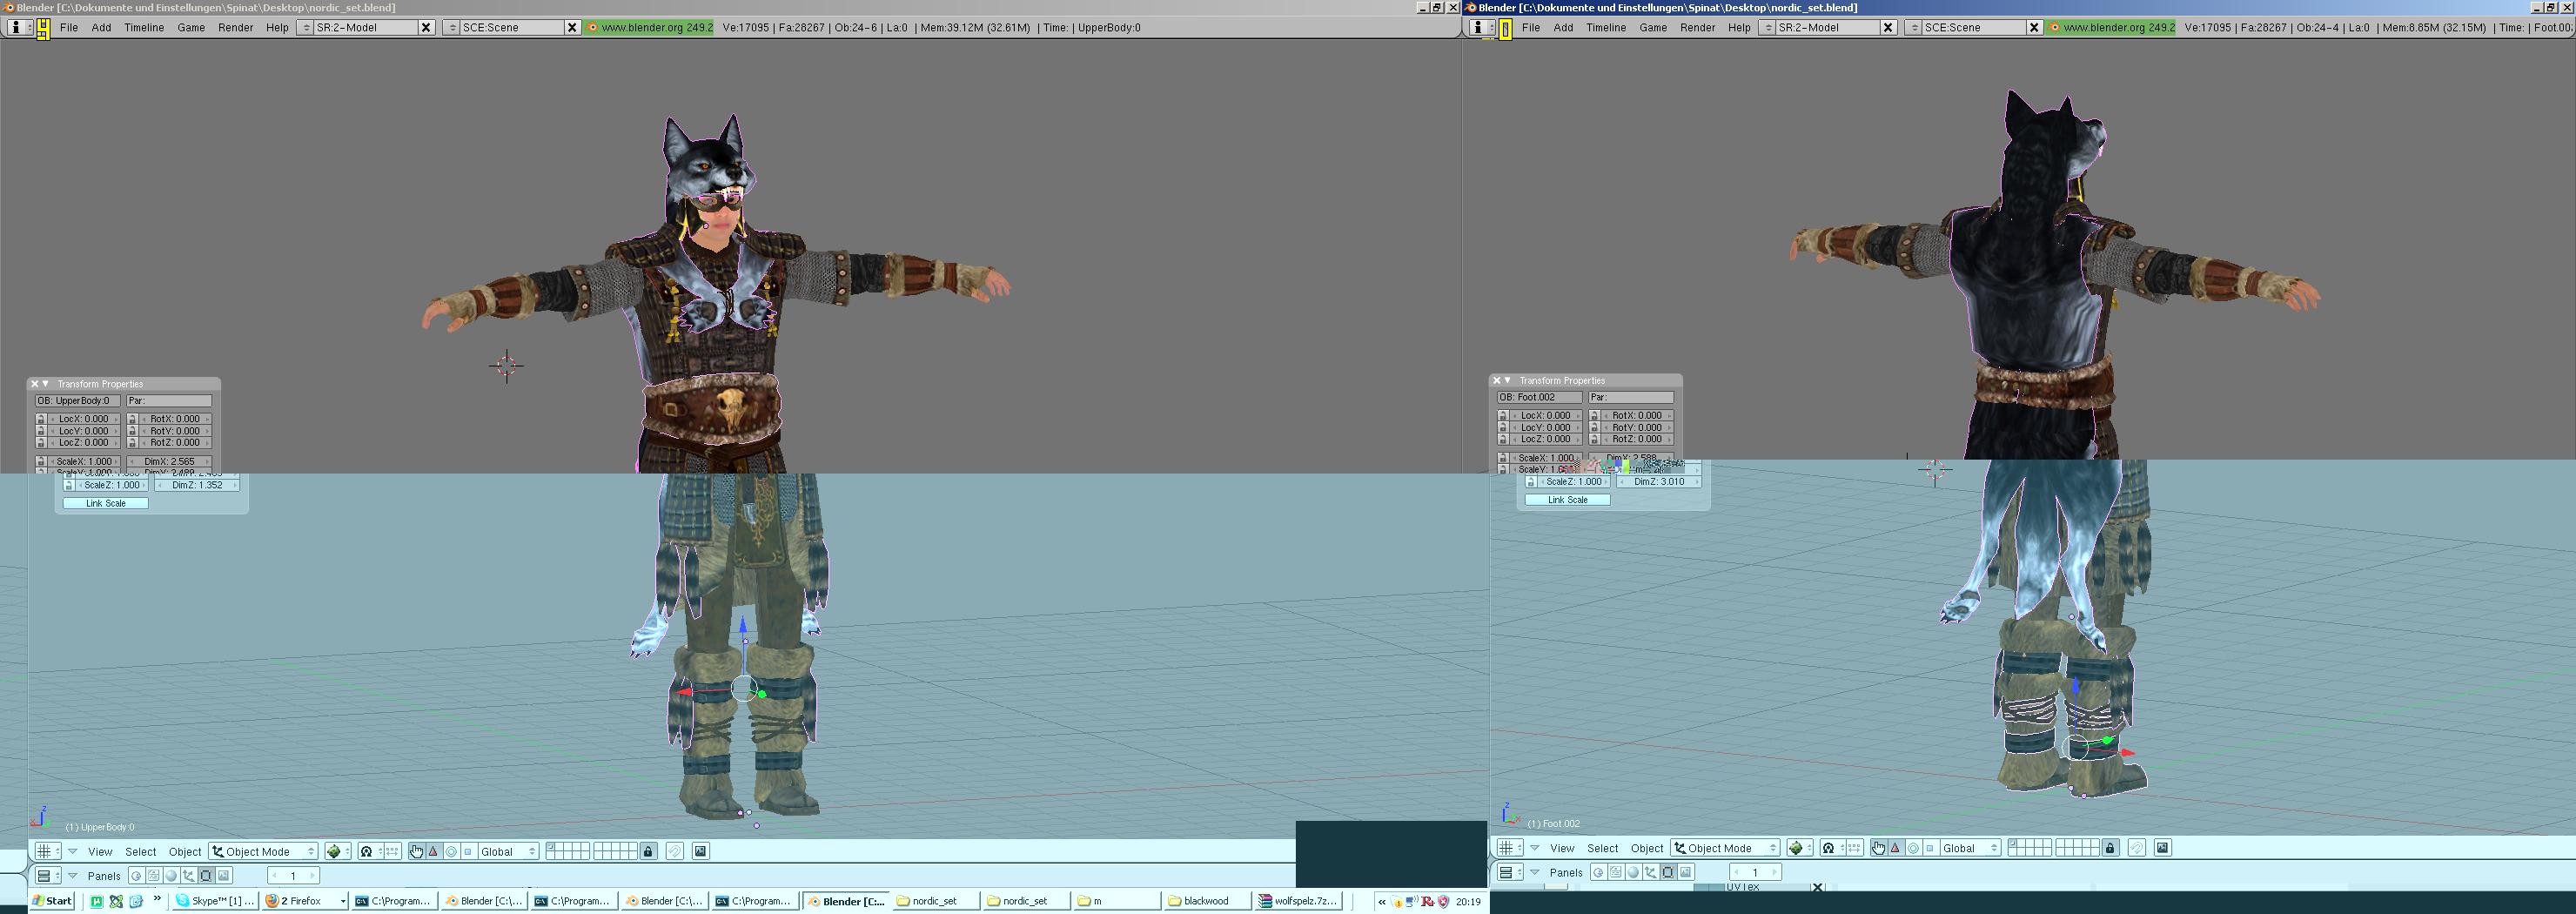Click the Logic panel icon in left buttons header
Image resolution: width=2576 pixels, height=914 pixels.
coord(136,876)
